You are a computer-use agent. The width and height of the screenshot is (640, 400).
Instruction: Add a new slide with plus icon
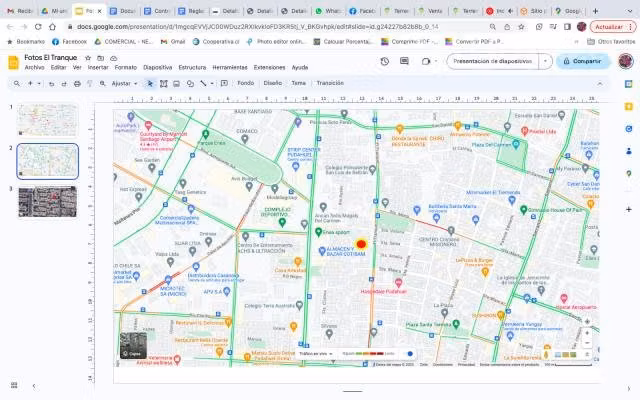(30, 83)
